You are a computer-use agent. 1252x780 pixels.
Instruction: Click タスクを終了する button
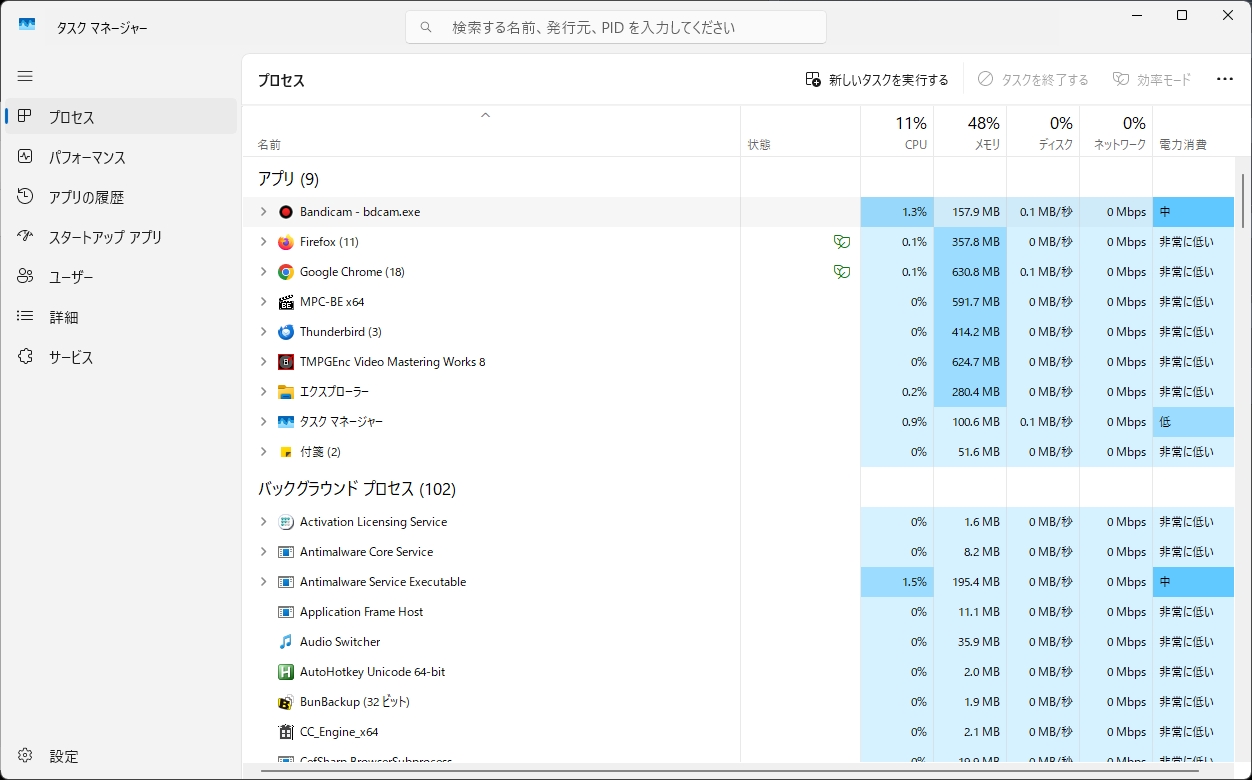point(1033,79)
